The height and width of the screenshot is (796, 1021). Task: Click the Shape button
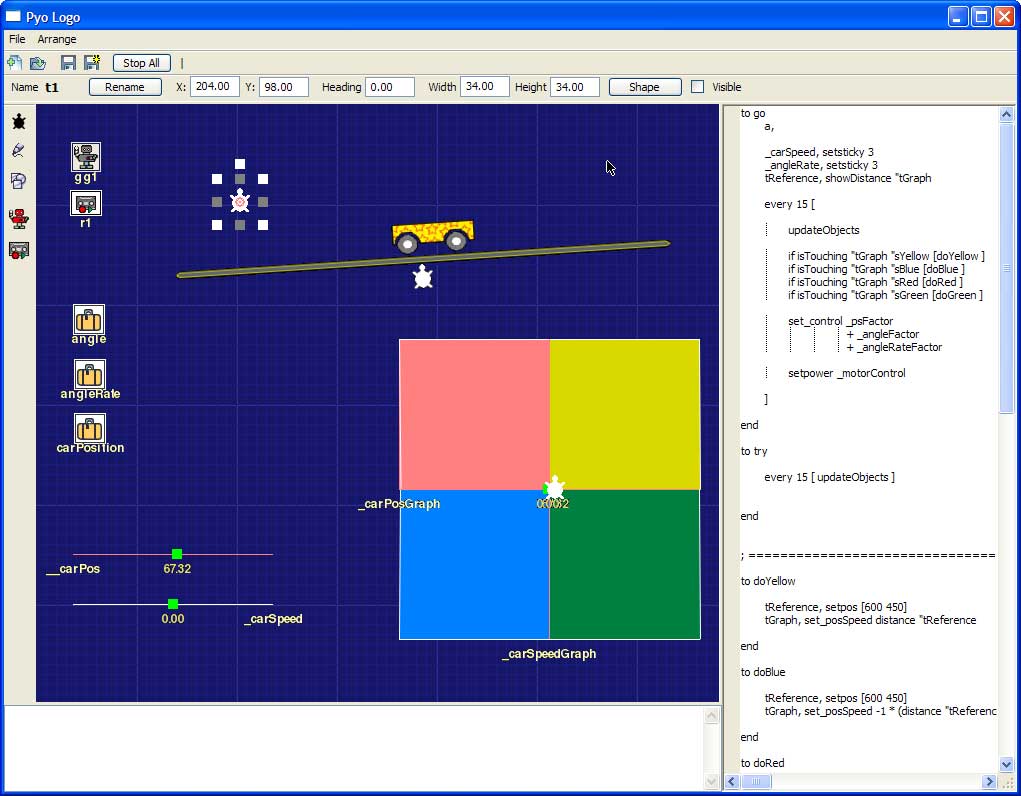tap(644, 87)
